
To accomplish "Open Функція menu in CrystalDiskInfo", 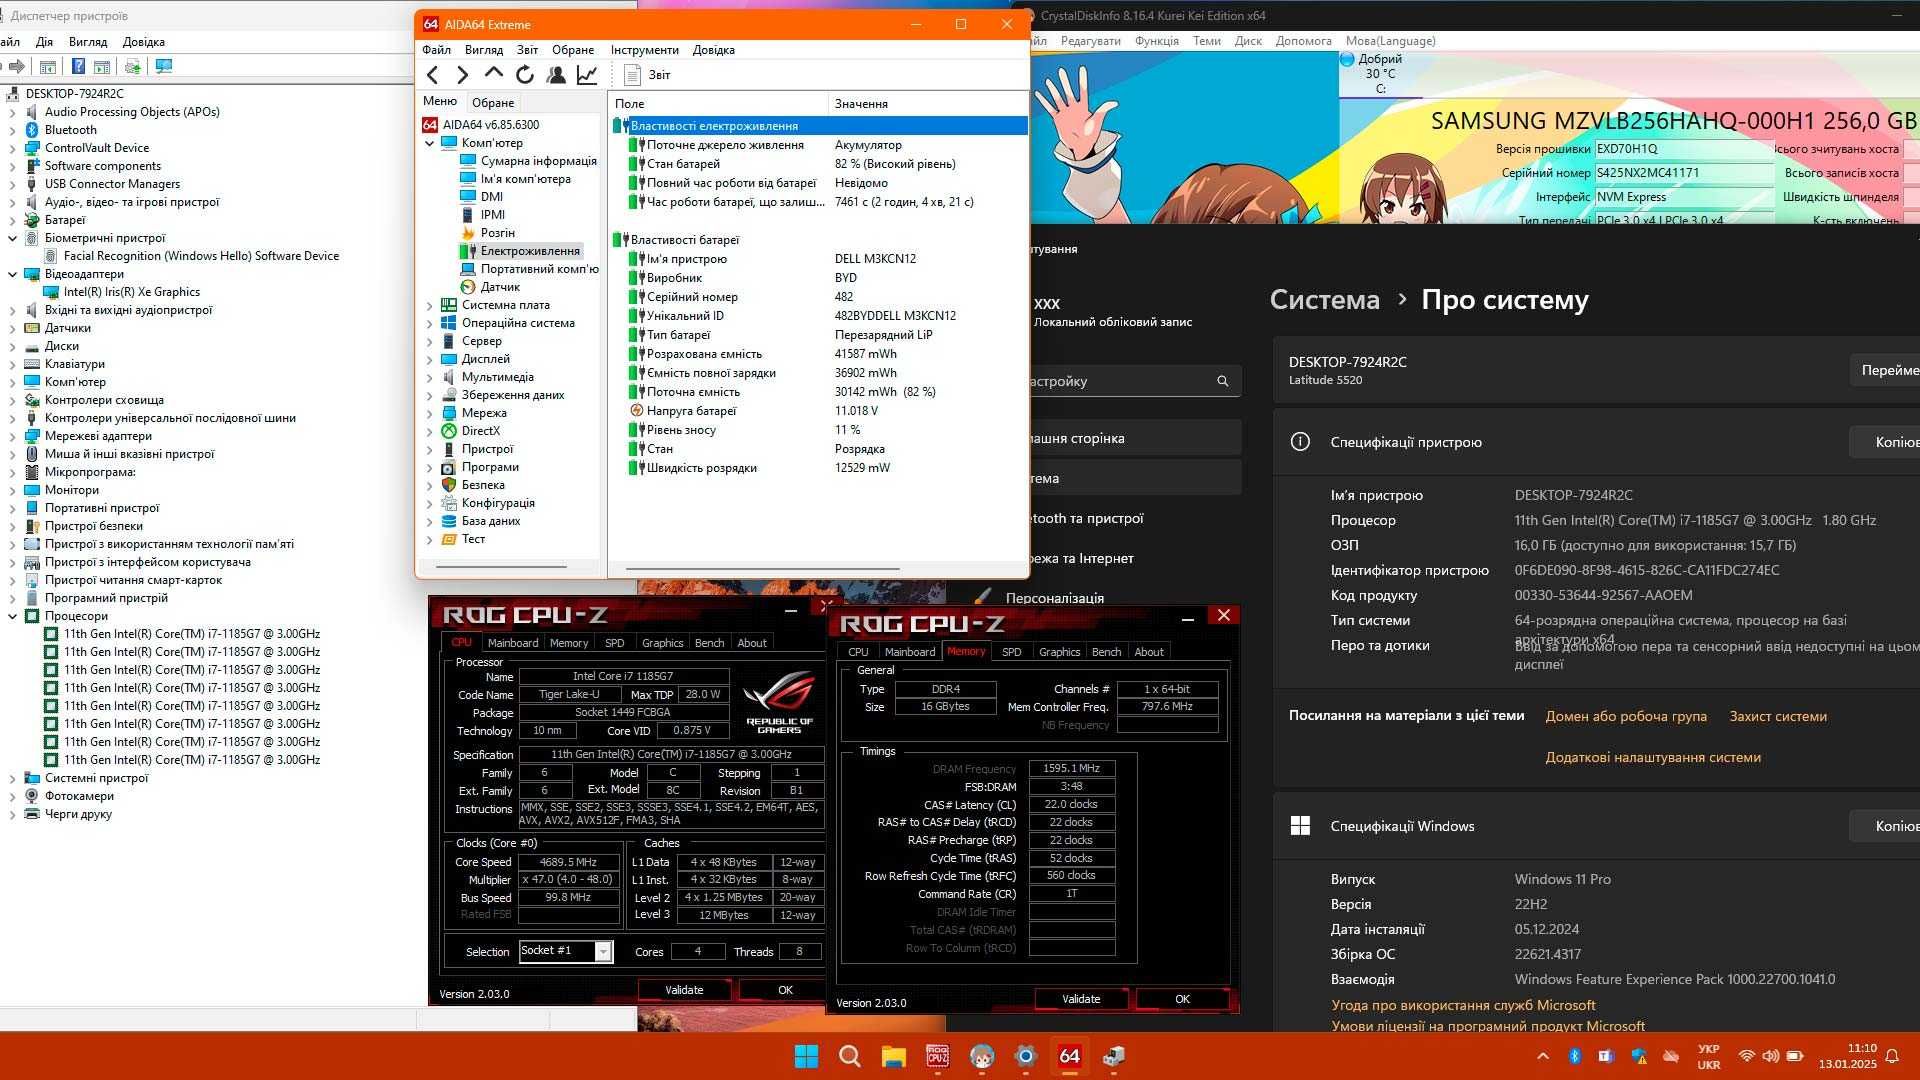I will coord(1157,41).
